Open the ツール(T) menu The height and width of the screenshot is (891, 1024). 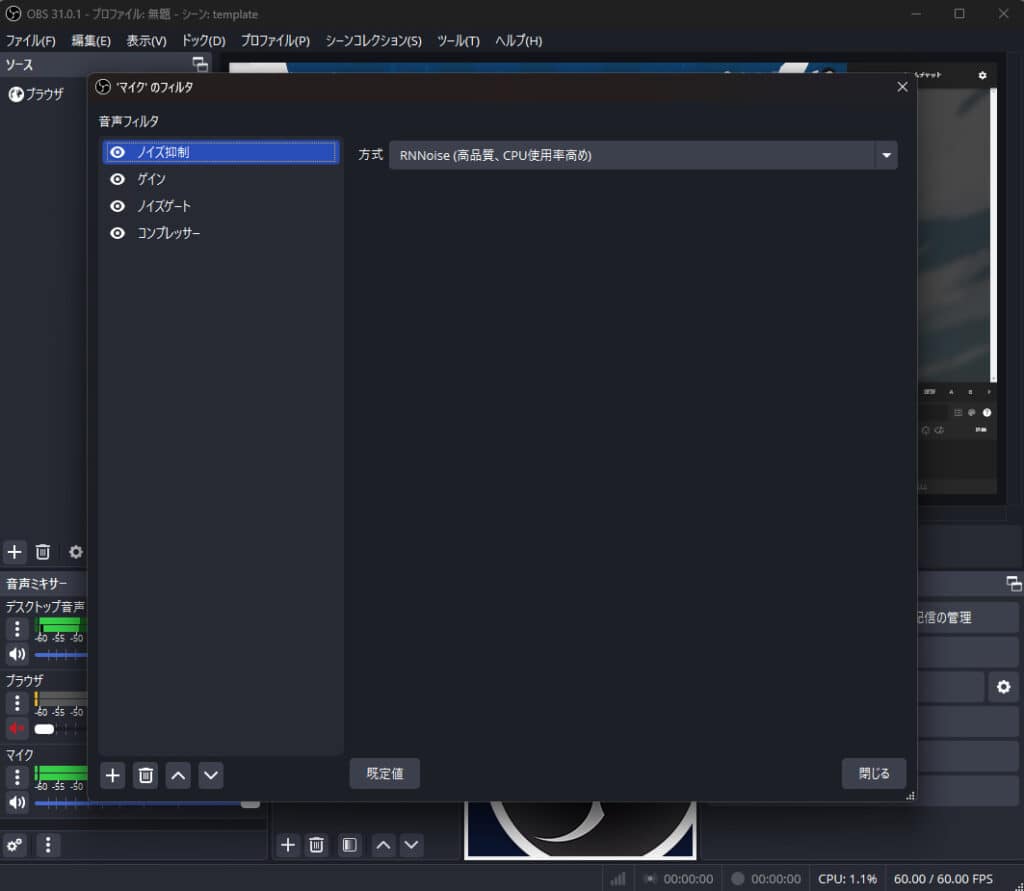[458, 41]
